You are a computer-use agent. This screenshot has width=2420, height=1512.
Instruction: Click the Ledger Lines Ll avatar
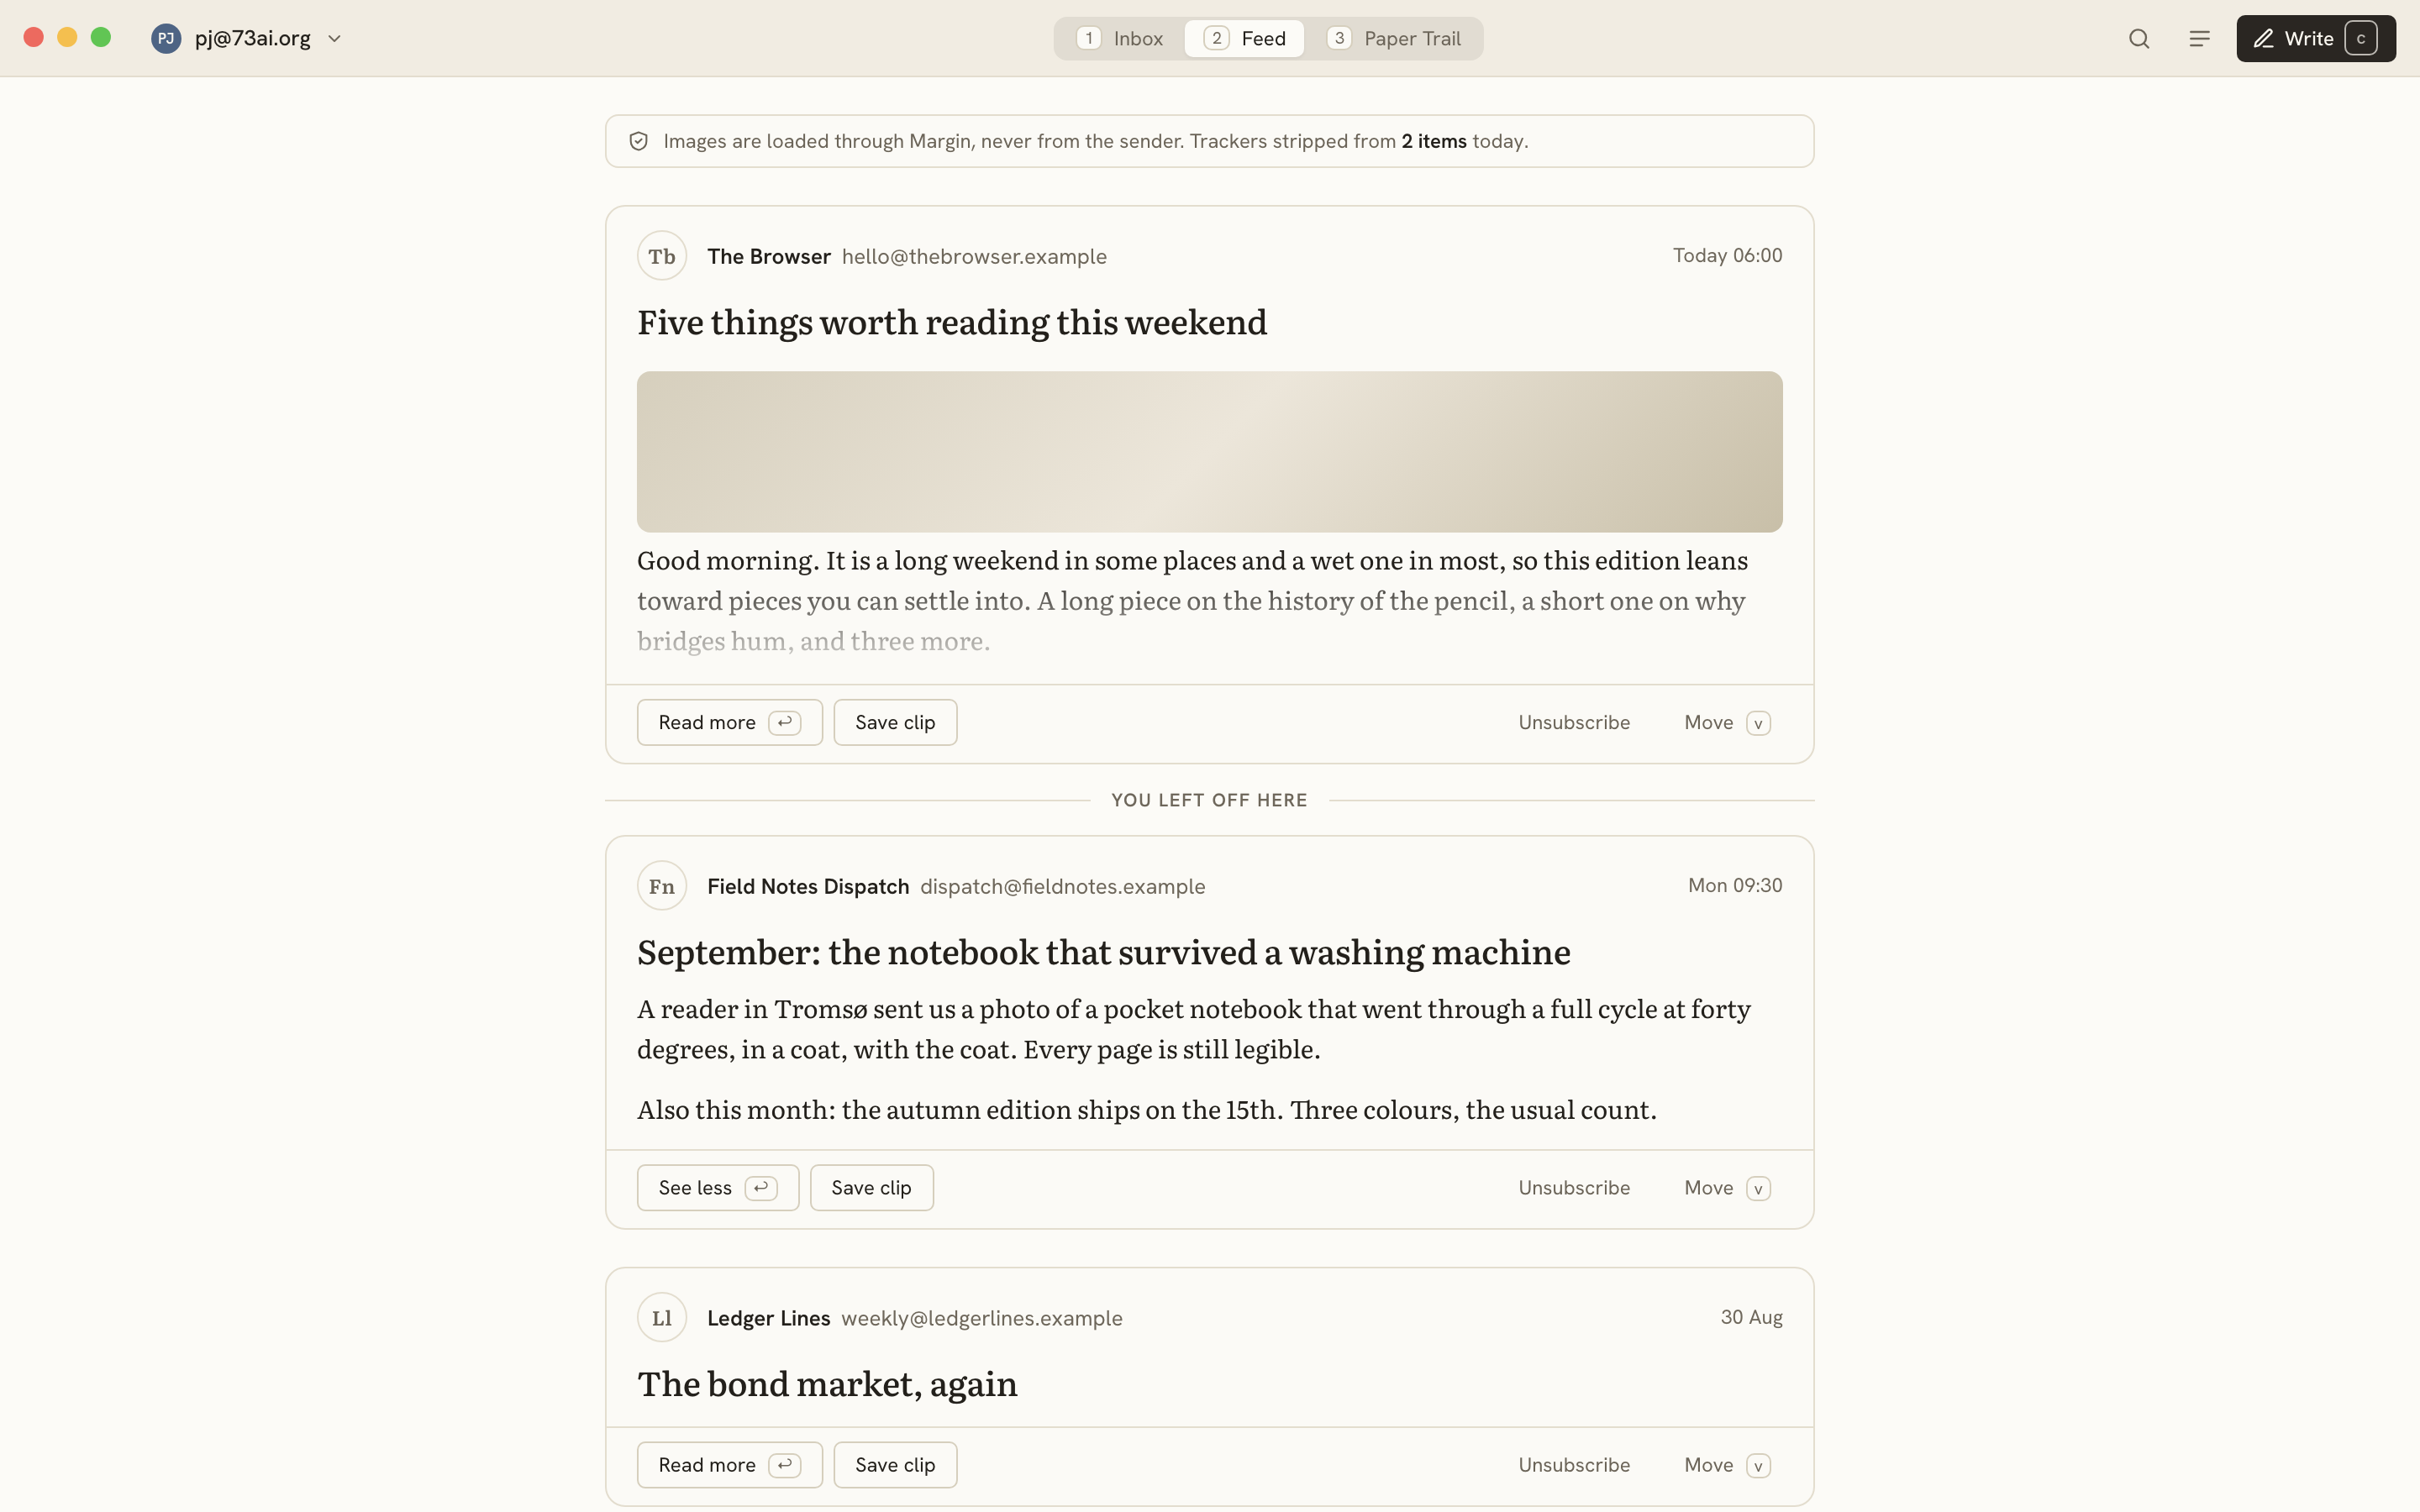pos(662,1318)
